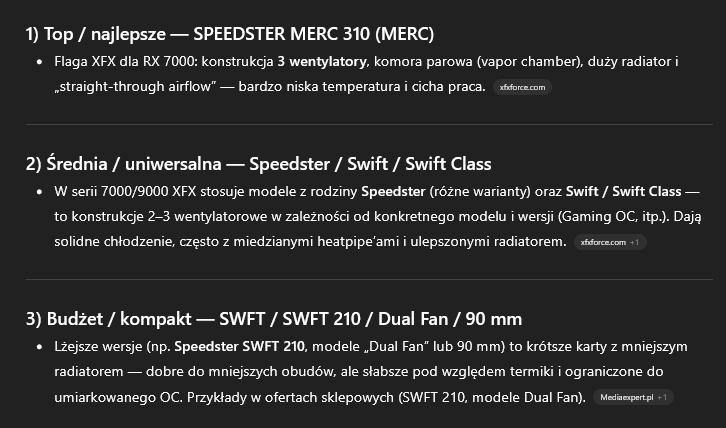Click the +1 counter beside Mediaexpert.pl
726x428 pixels.
pos(663,398)
